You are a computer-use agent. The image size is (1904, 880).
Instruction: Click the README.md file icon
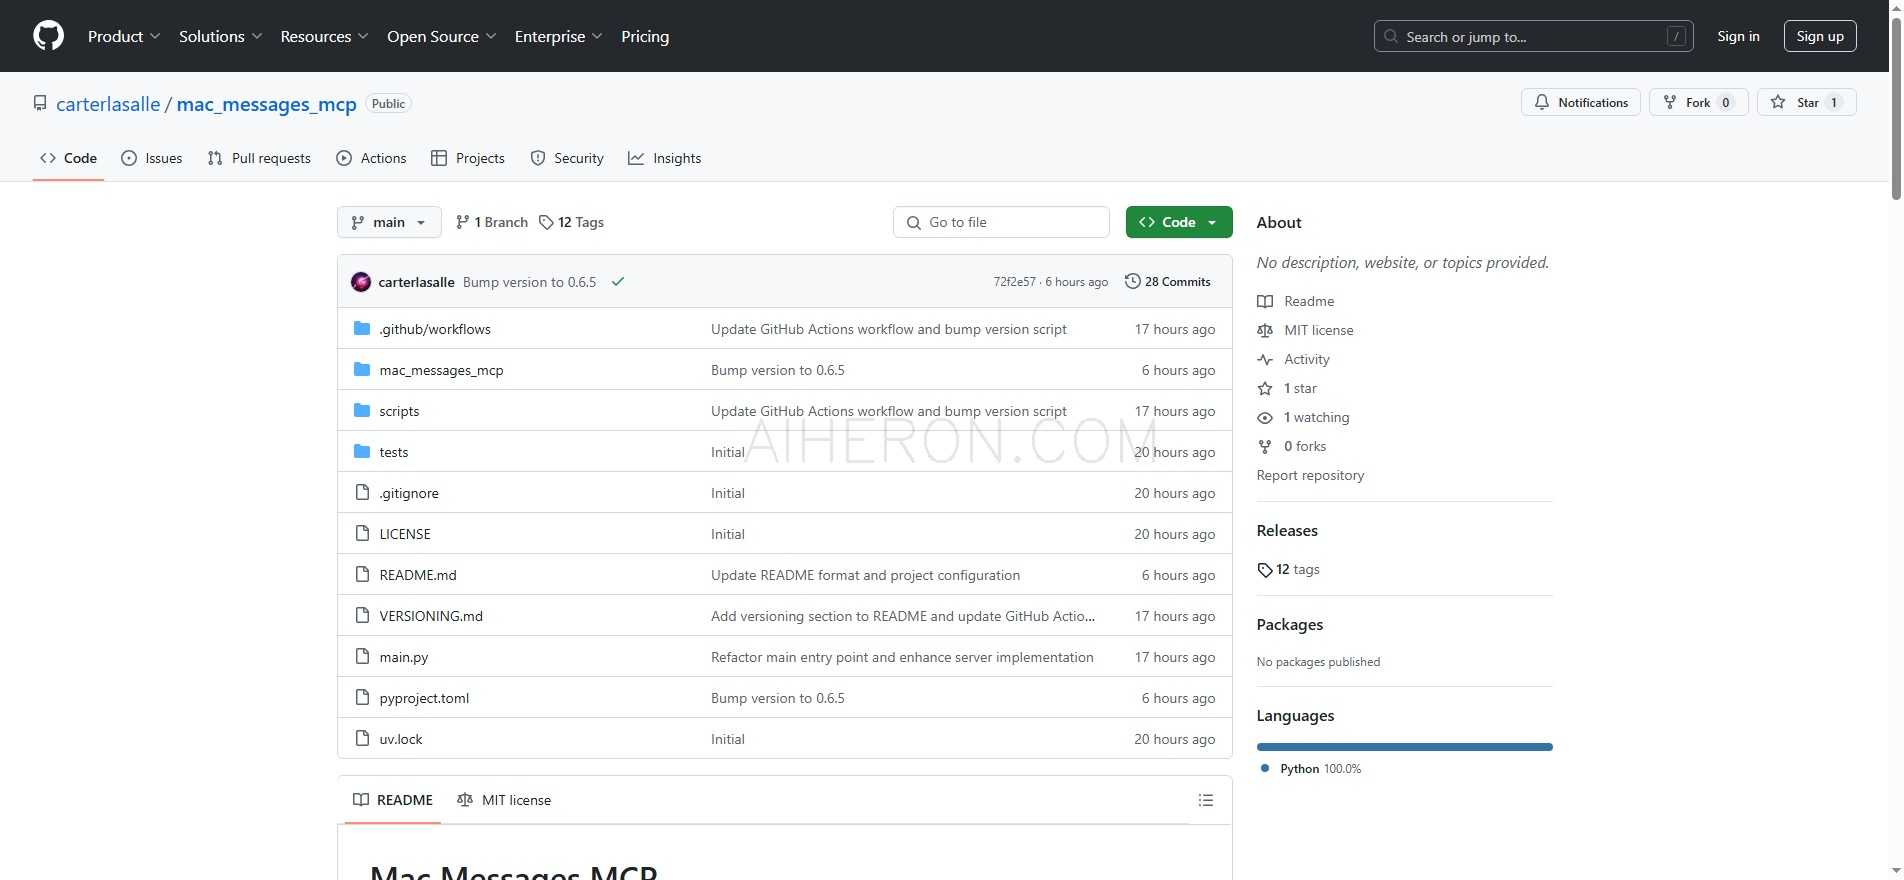click(362, 575)
